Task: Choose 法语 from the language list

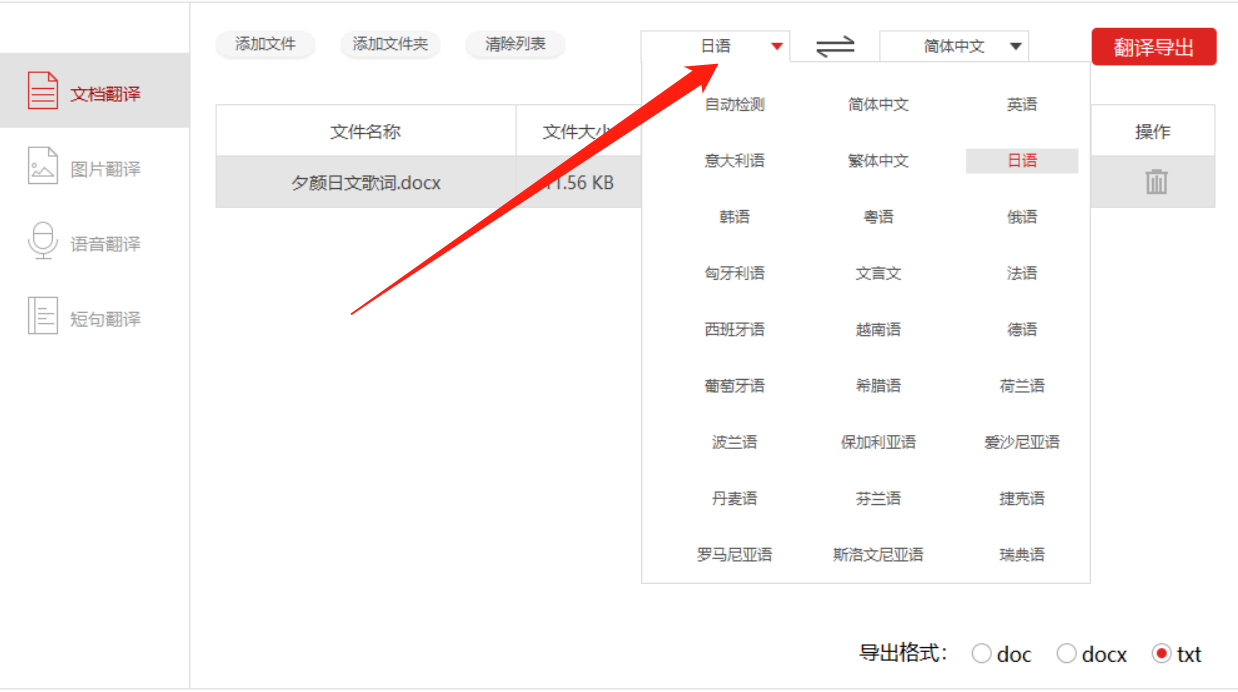Action: click(x=1022, y=273)
